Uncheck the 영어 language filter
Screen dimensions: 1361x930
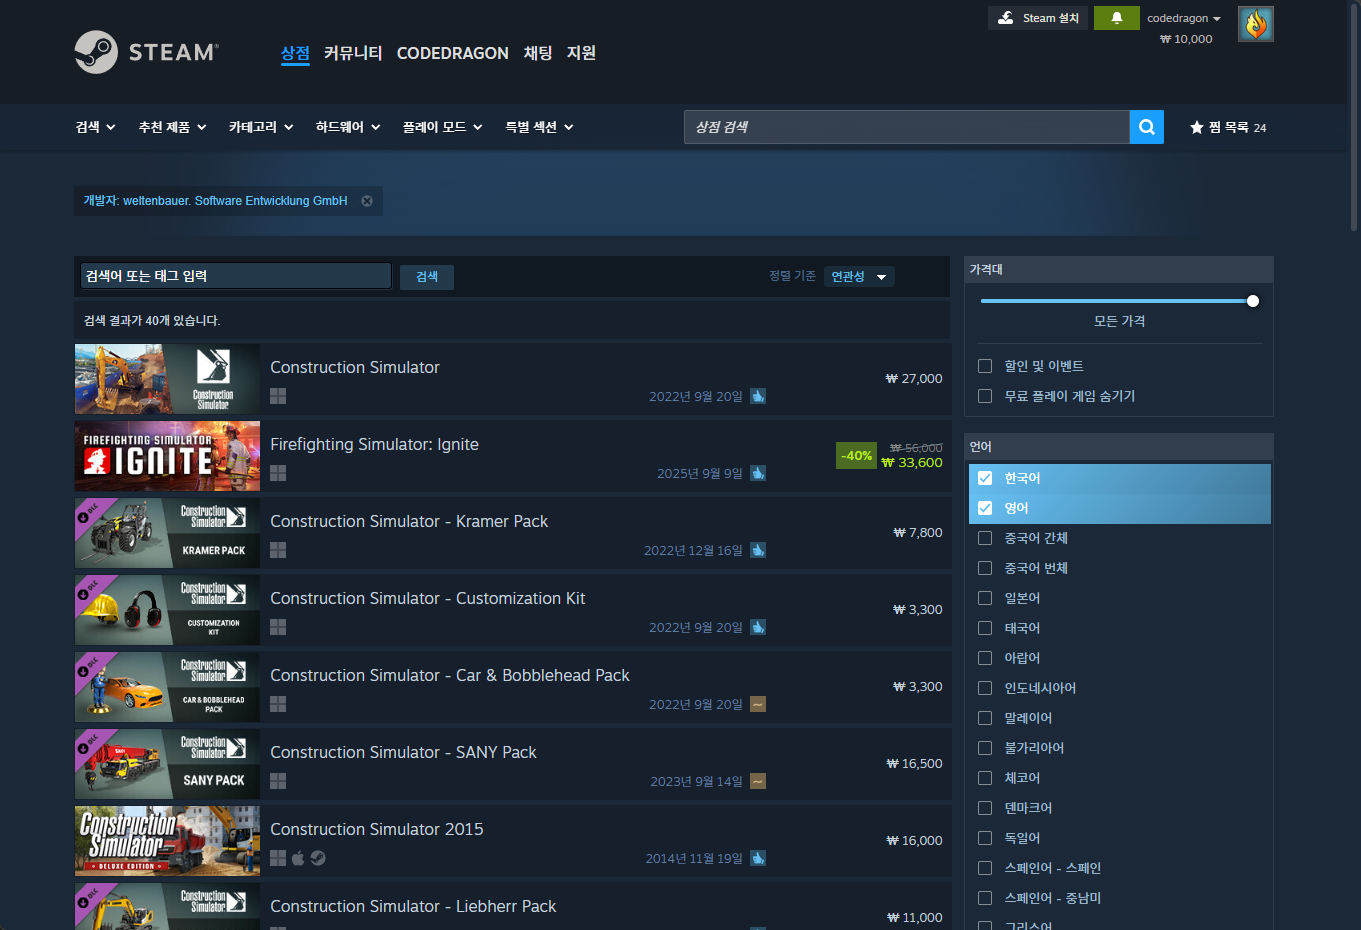click(985, 508)
